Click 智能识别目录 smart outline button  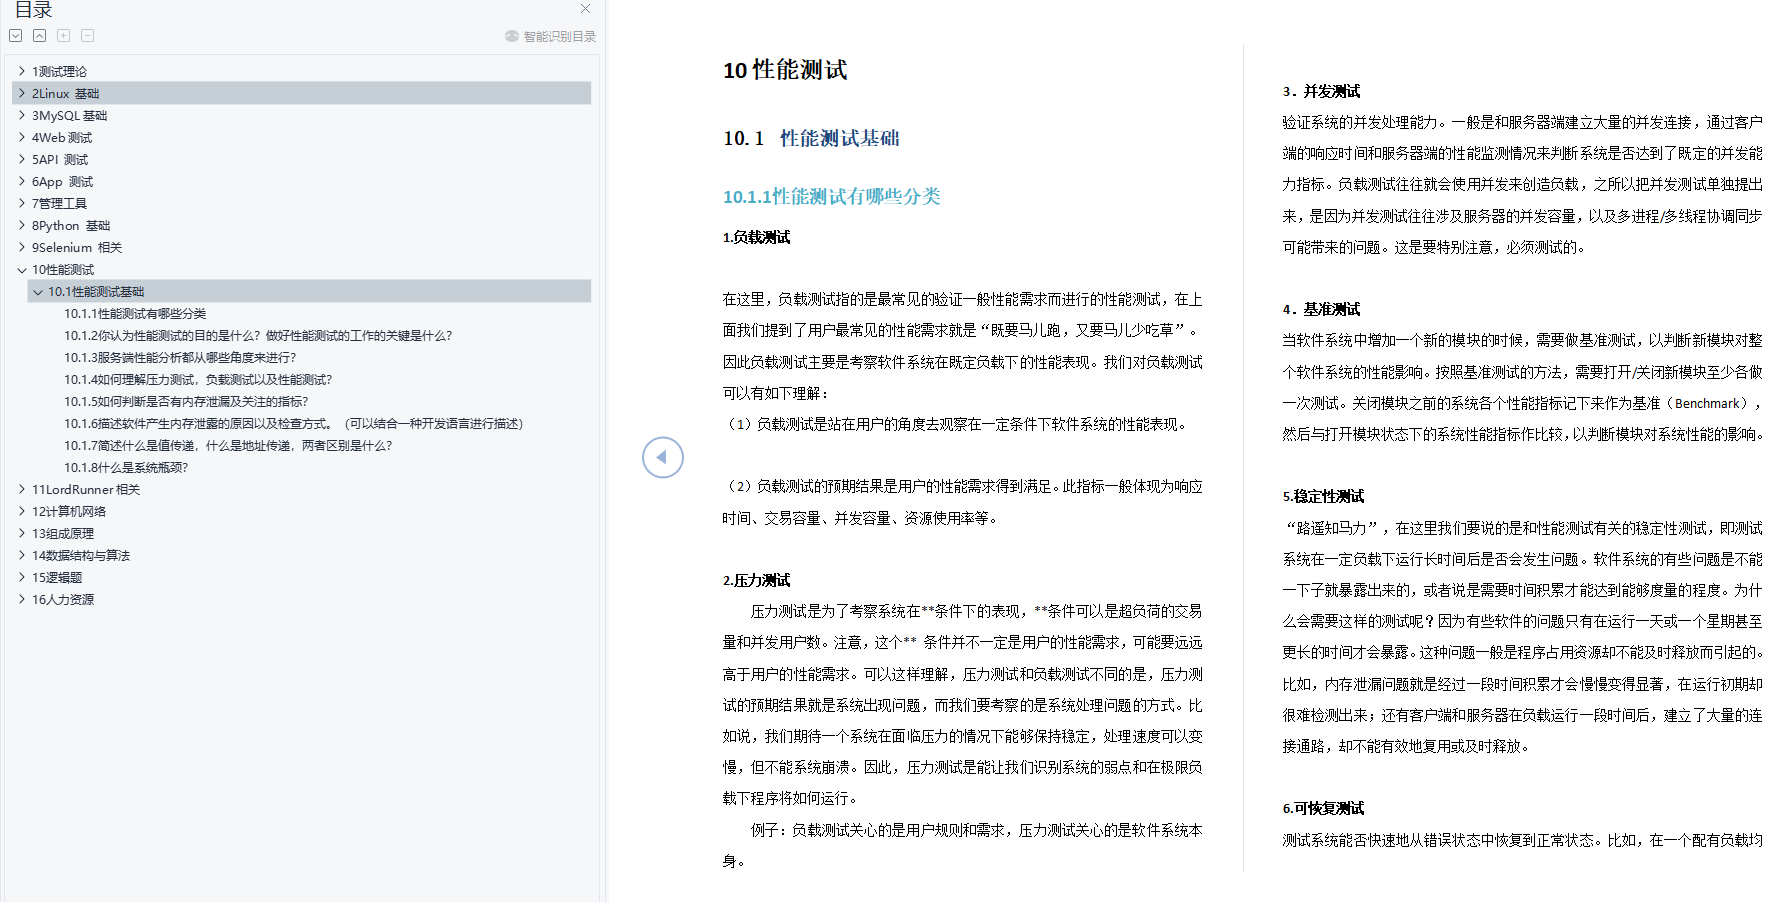click(550, 36)
